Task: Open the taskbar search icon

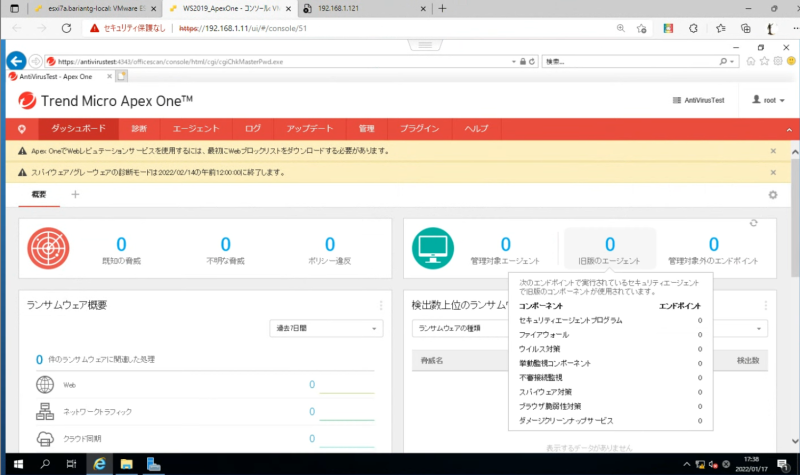Action: click(x=45, y=464)
